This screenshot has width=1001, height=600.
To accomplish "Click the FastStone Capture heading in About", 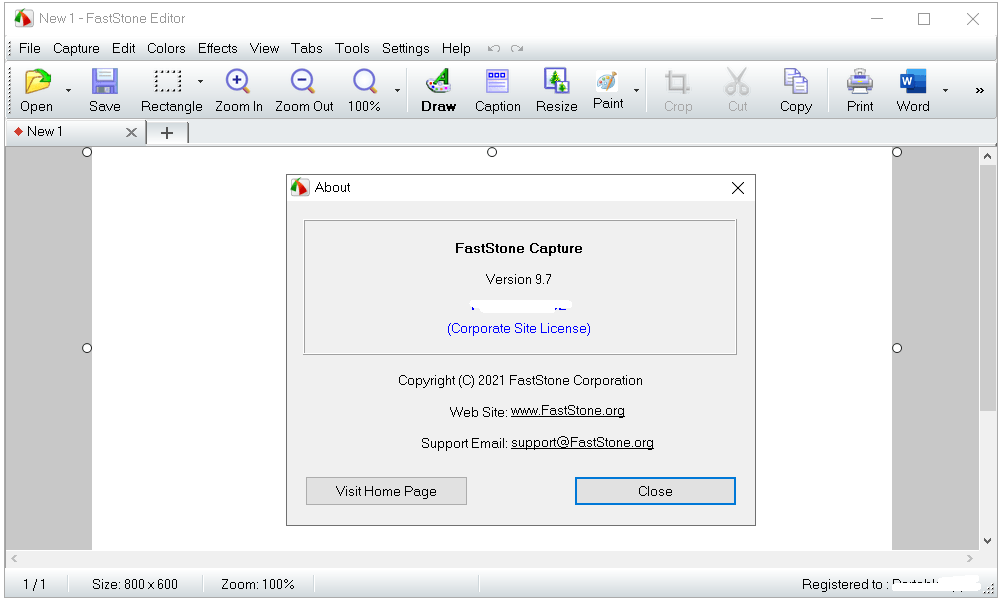I will coord(518,248).
